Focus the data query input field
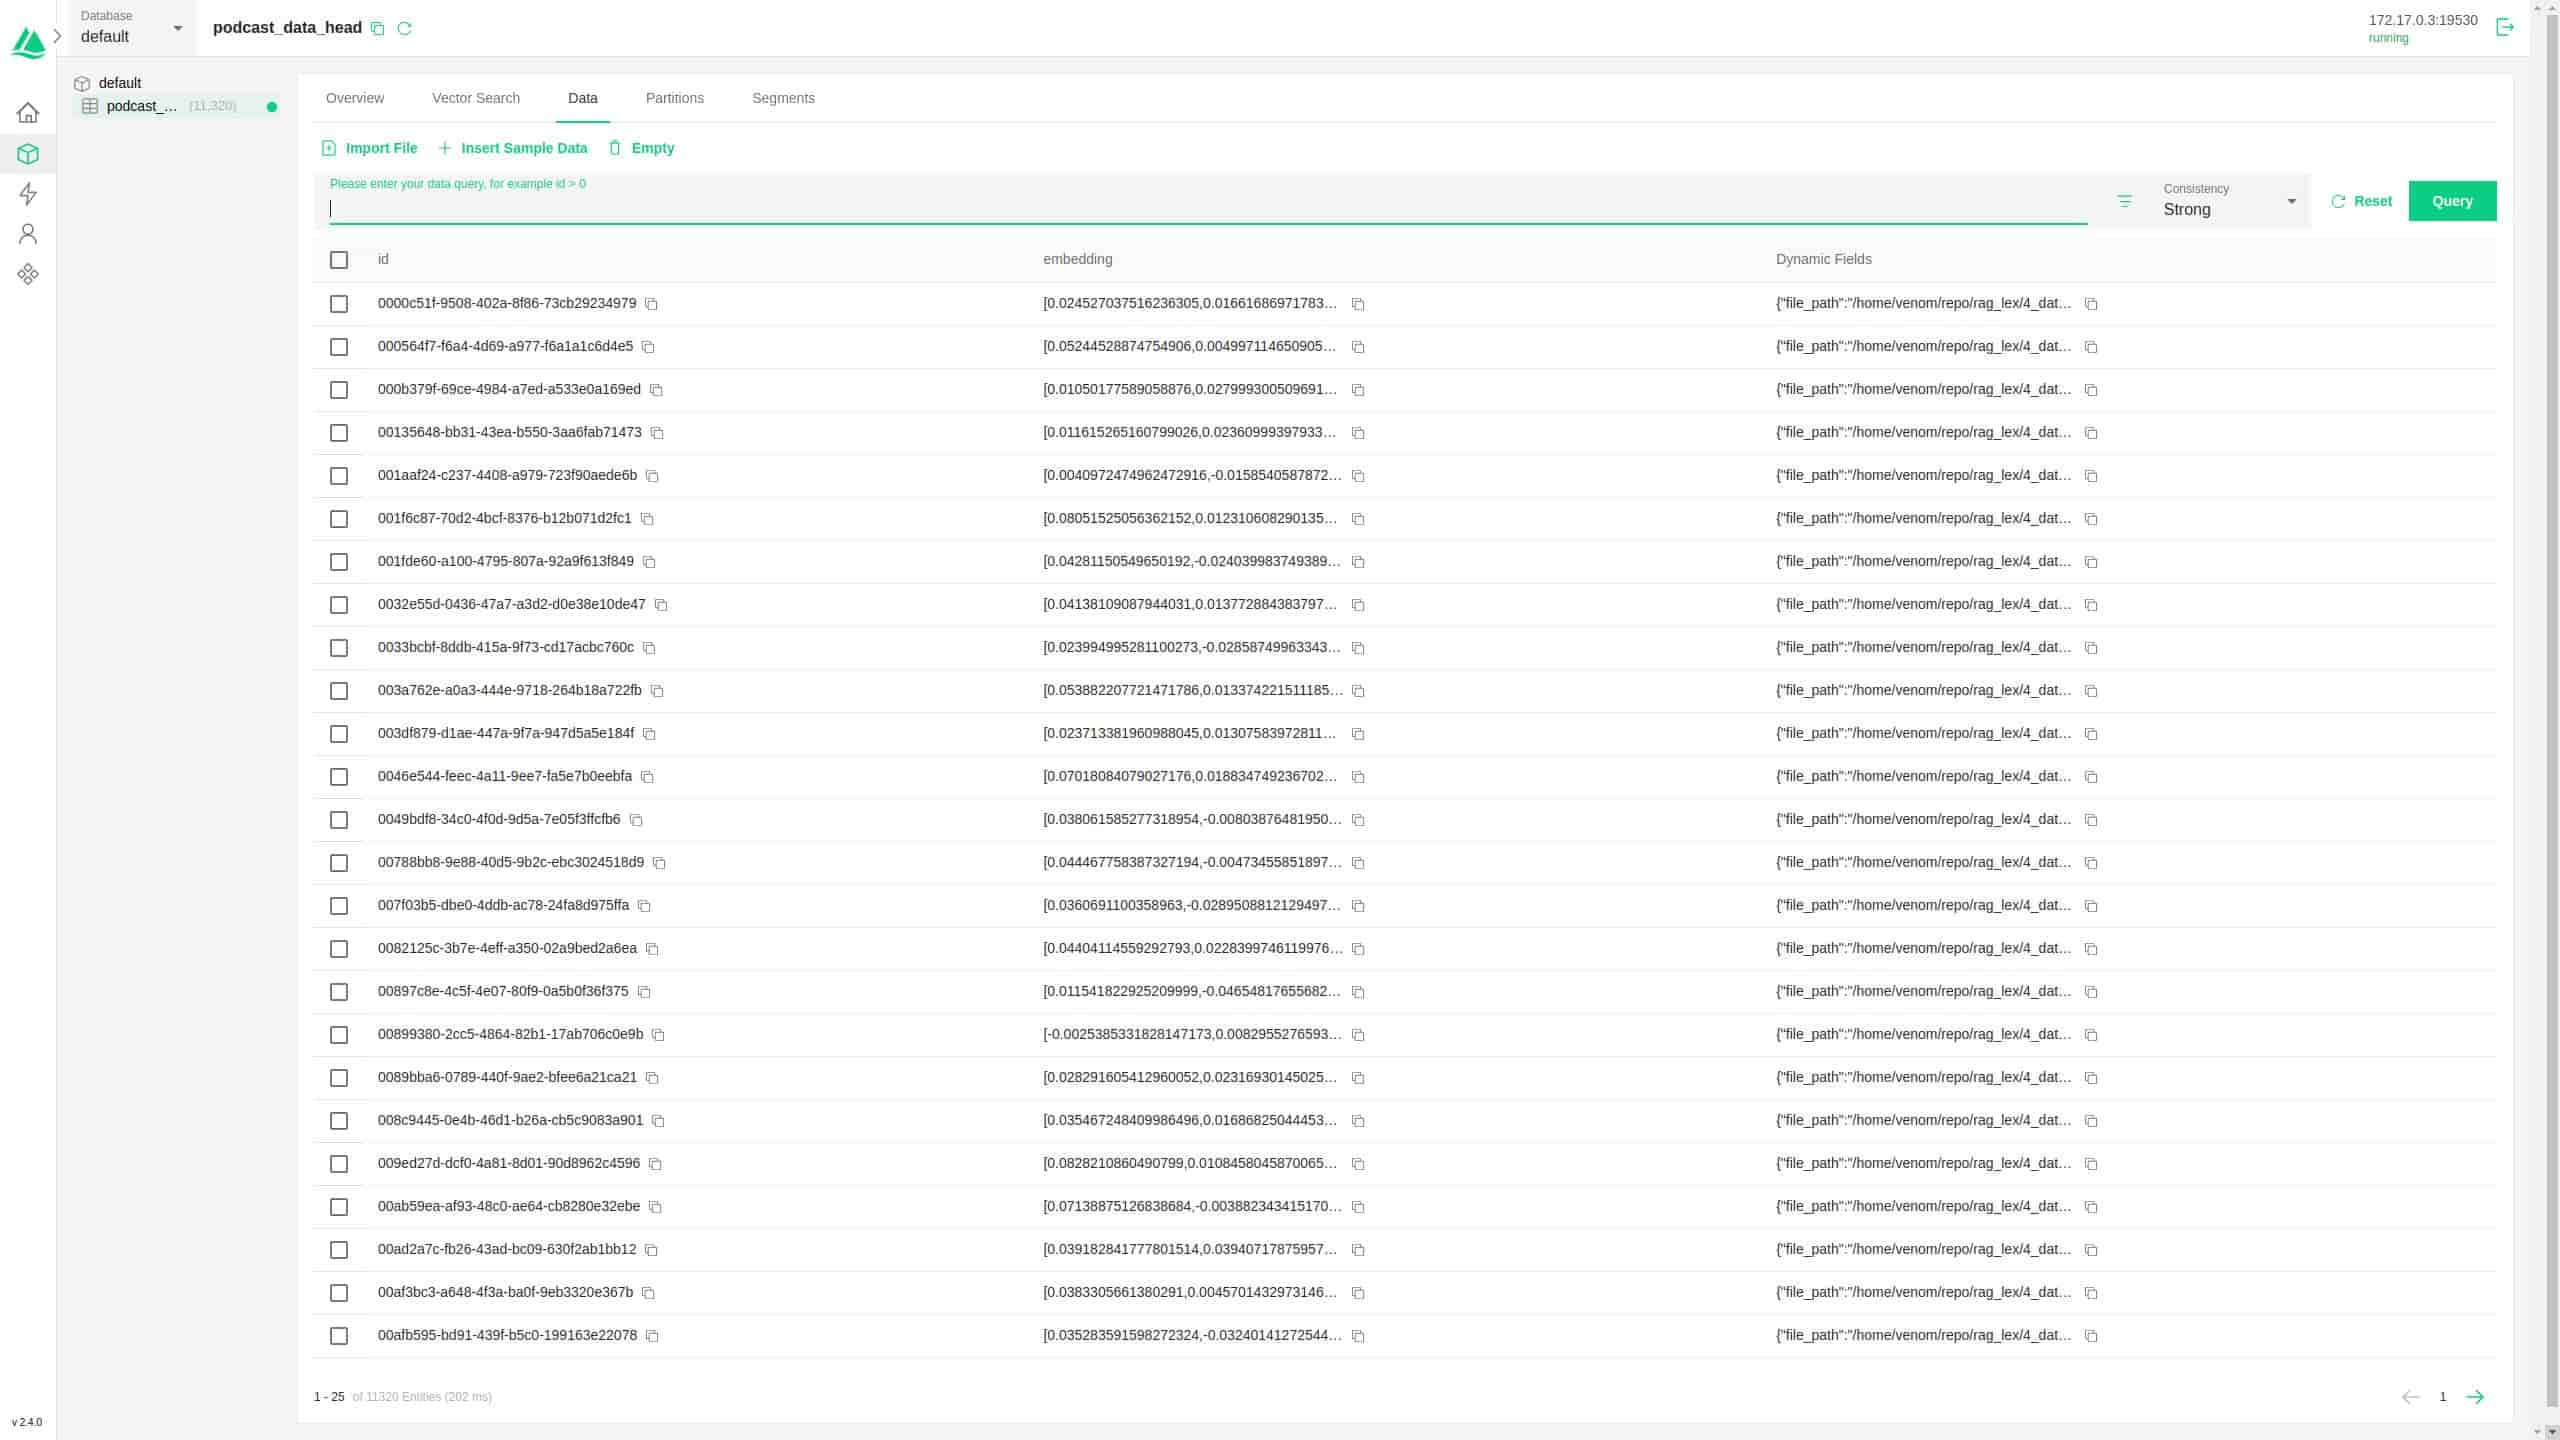This screenshot has height=1440, width=2560. tap(1200, 209)
